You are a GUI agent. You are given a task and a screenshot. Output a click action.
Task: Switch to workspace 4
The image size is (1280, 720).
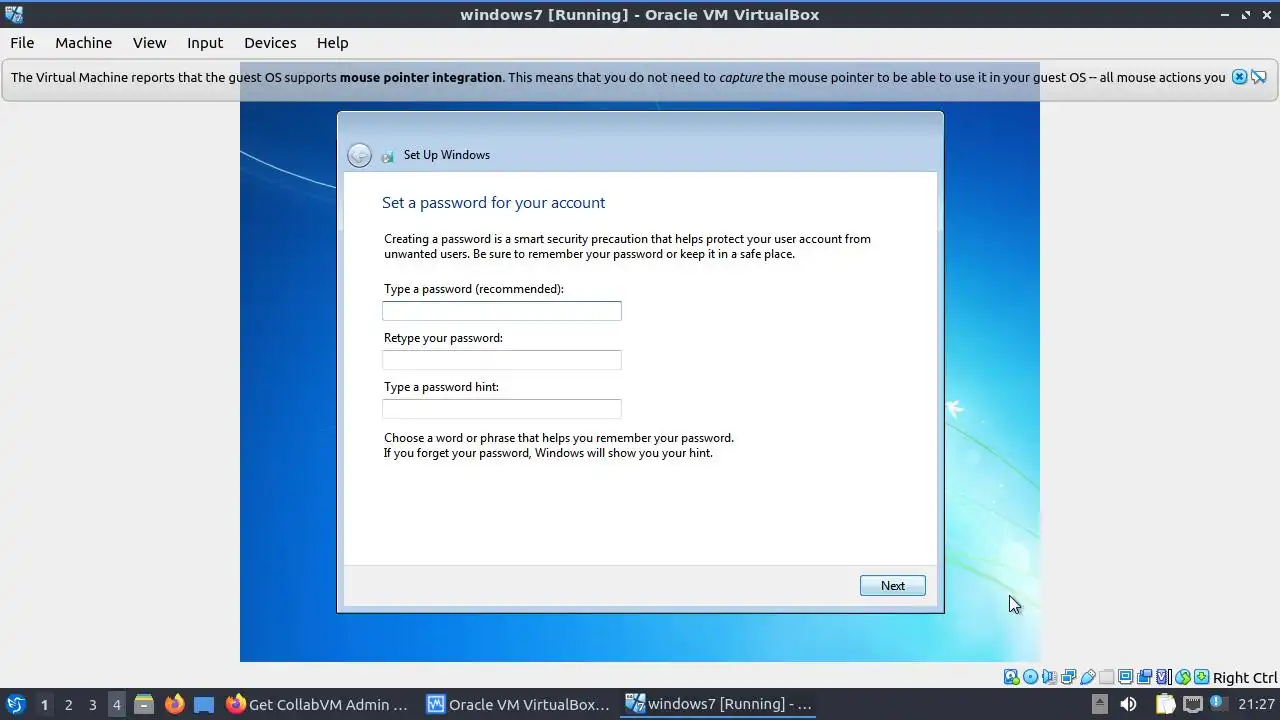(116, 704)
